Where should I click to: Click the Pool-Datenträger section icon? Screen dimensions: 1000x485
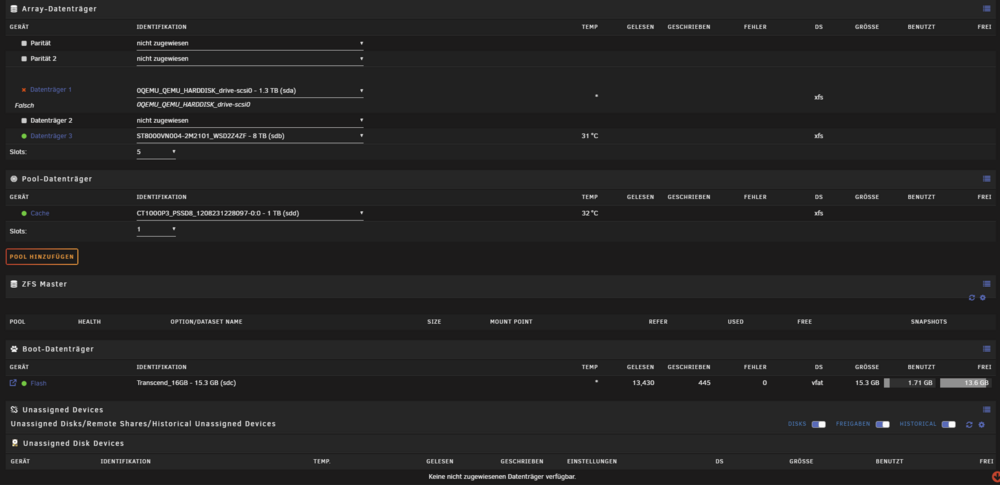[14, 179]
